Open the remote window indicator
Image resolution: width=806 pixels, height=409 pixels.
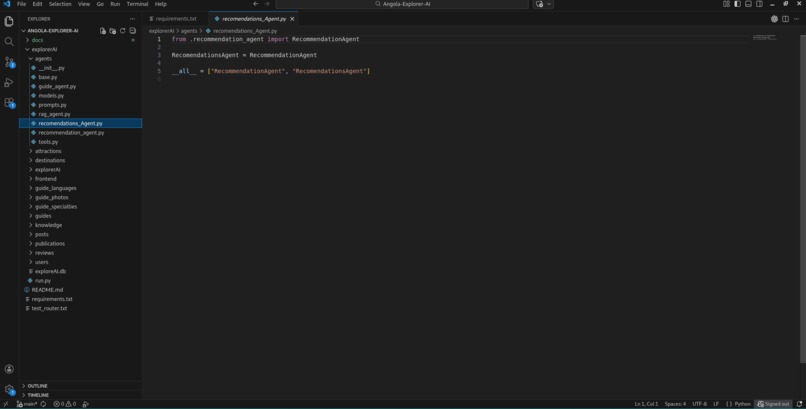(6, 404)
